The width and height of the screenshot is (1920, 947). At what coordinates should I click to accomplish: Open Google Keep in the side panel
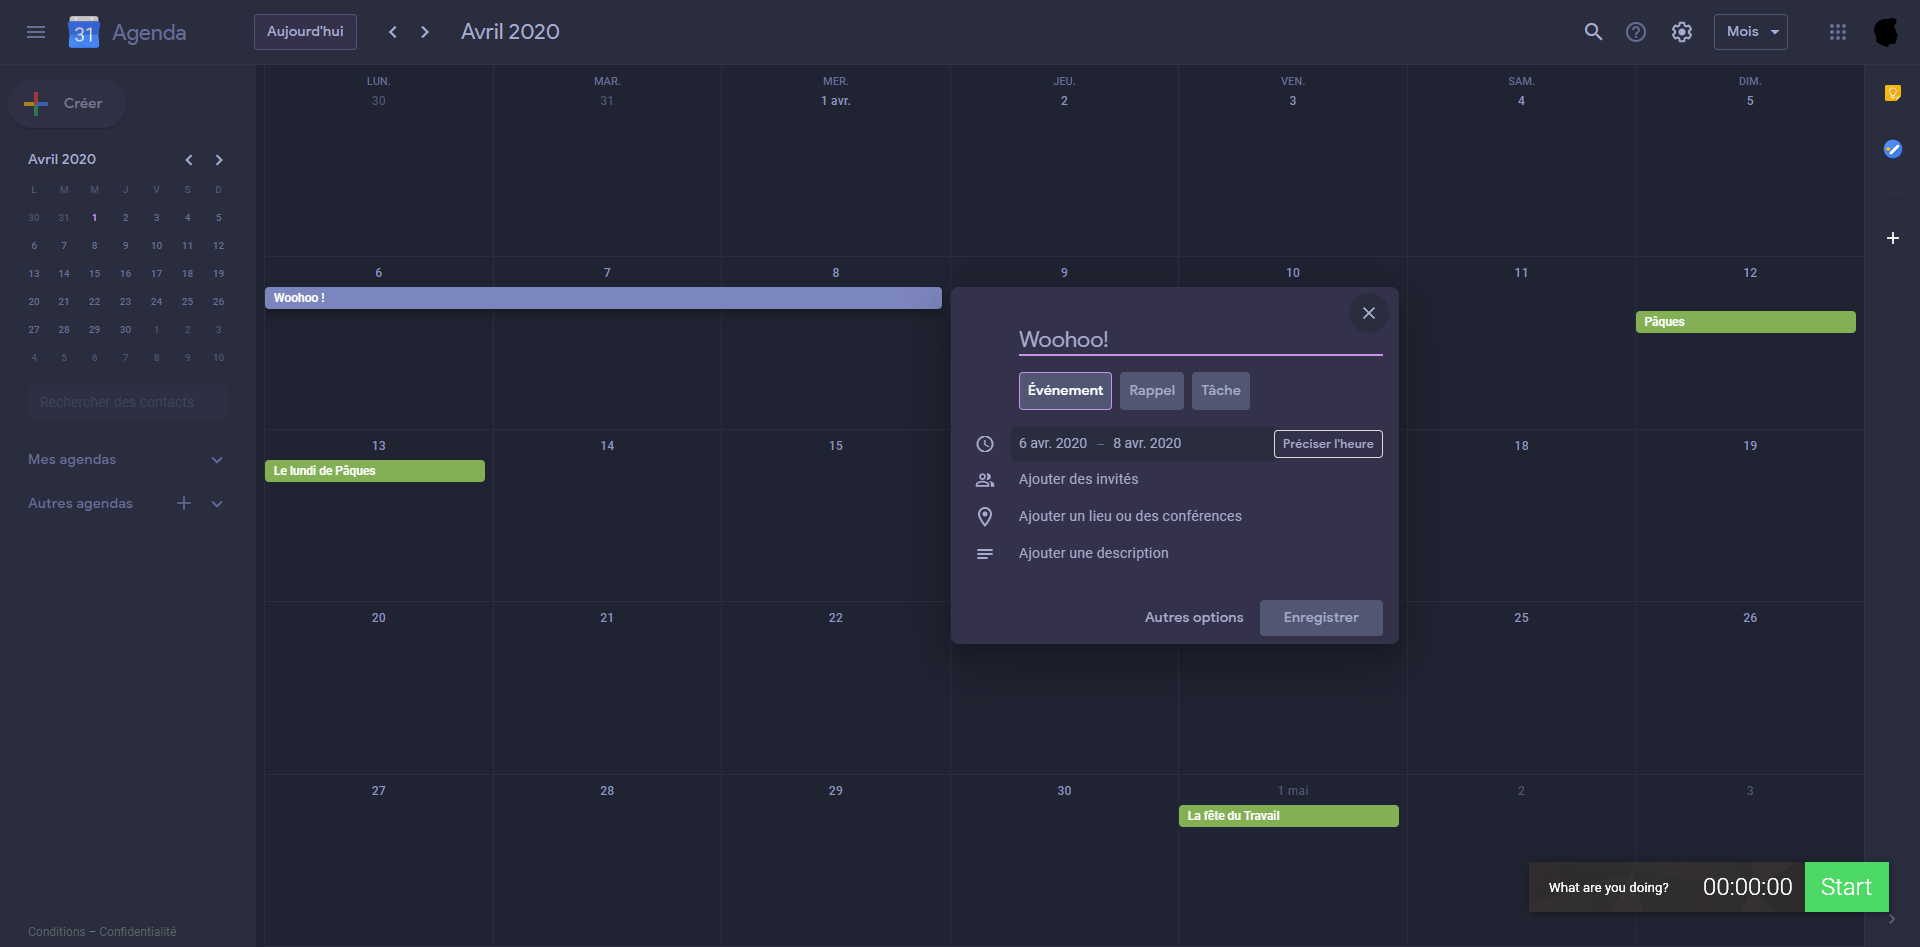click(1893, 92)
